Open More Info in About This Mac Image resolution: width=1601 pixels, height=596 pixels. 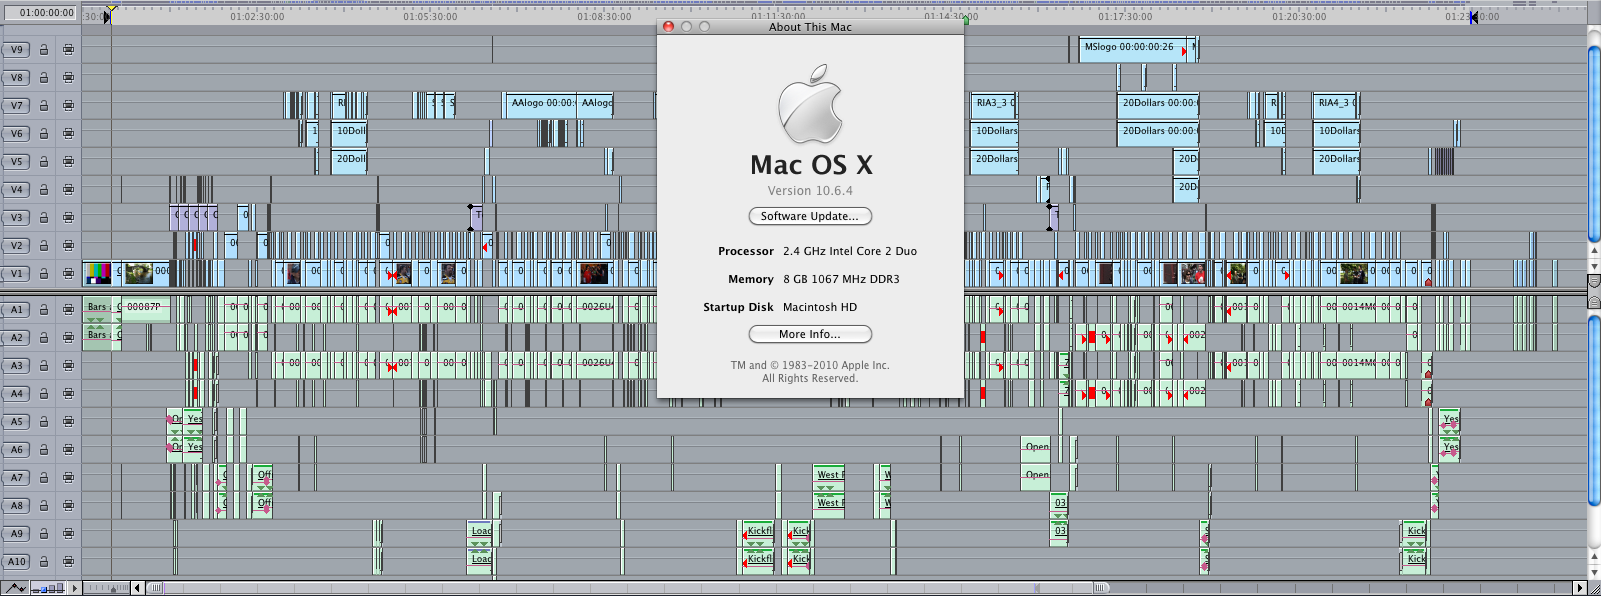(810, 334)
